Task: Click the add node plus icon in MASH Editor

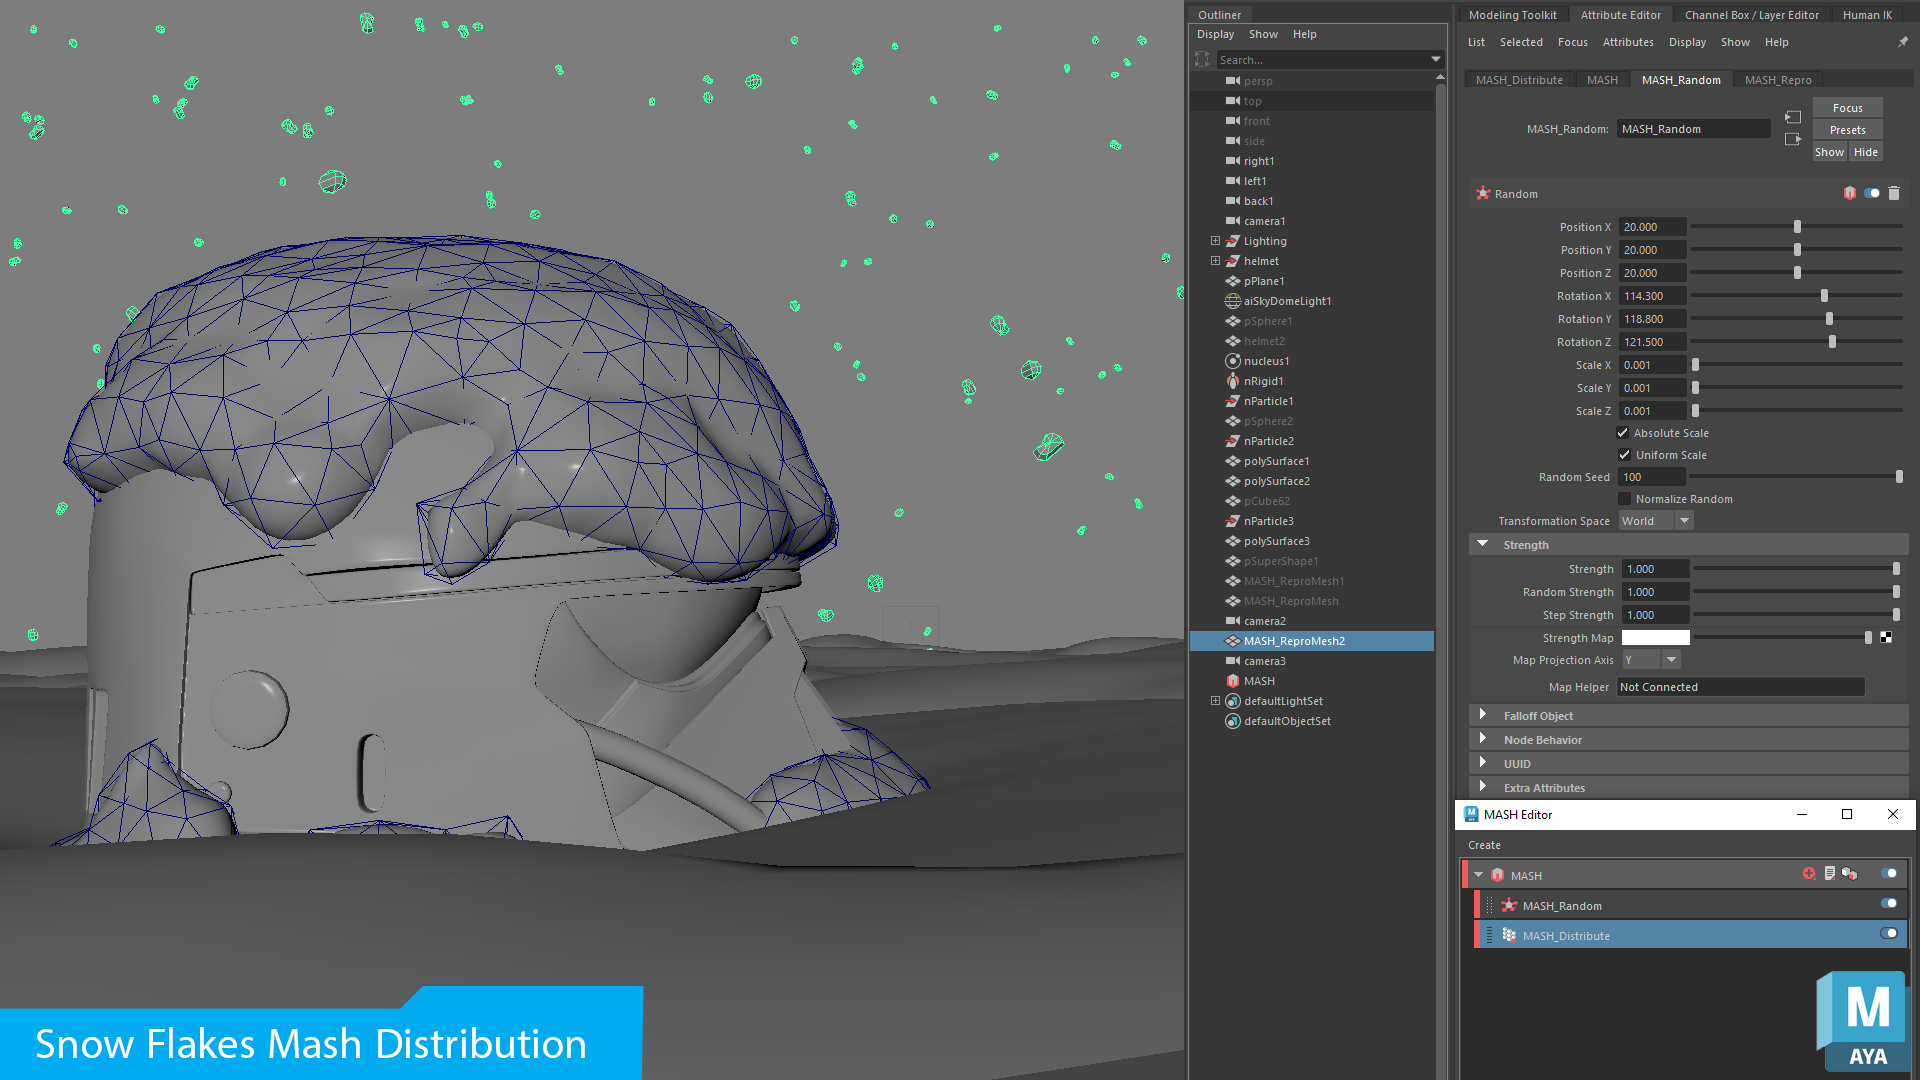Action: click(1809, 874)
